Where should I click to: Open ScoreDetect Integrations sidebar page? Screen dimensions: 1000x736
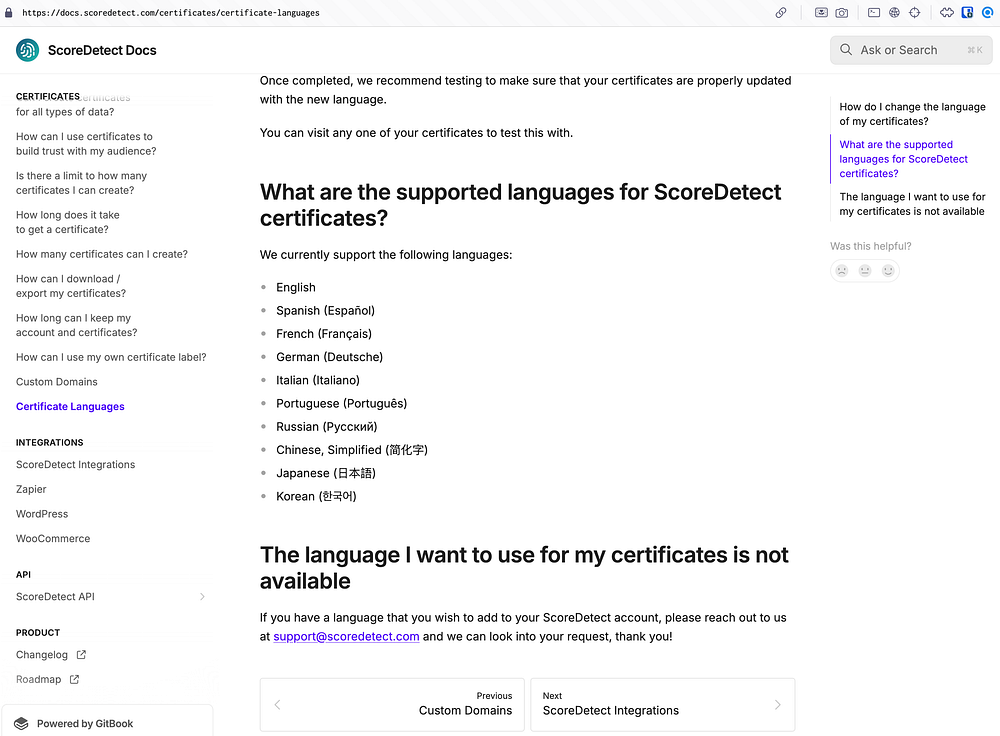click(75, 464)
